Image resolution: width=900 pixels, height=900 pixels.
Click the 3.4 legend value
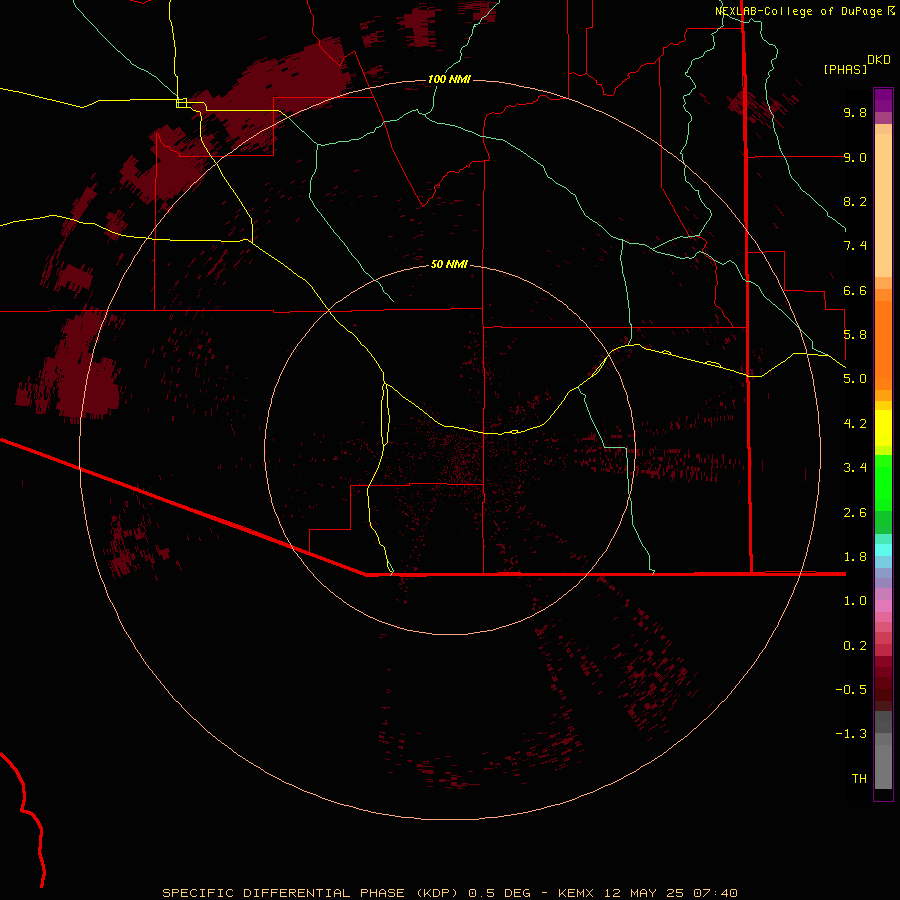pyautogui.click(x=855, y=468)
